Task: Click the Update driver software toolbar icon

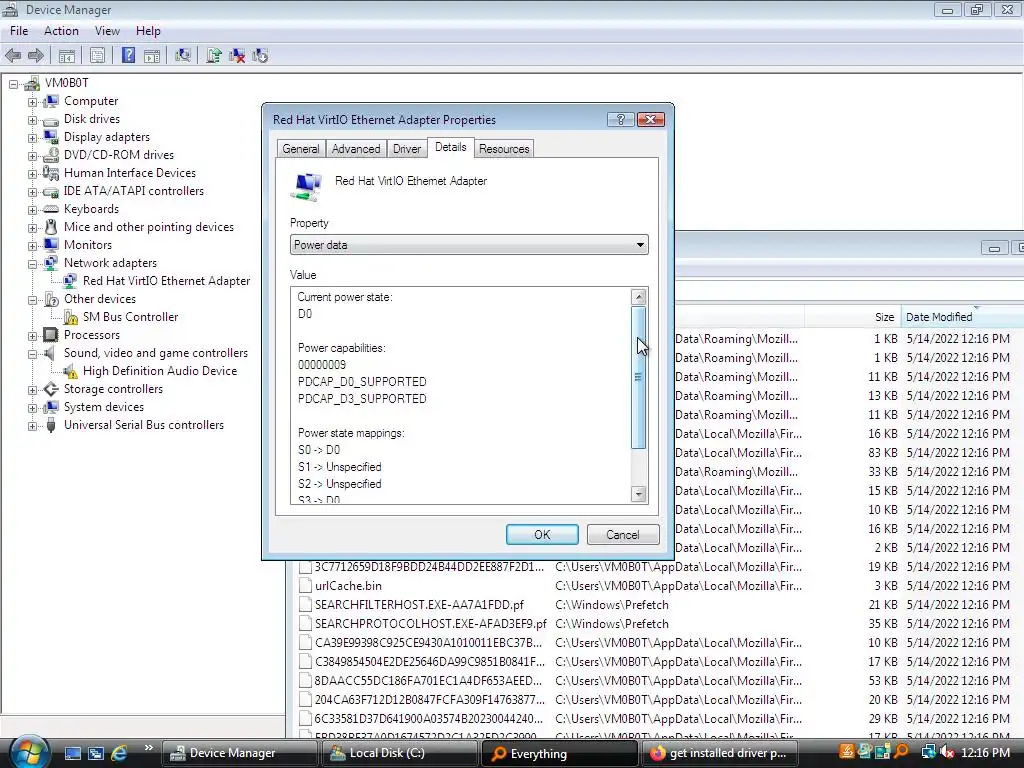Action: [x=214, y=56]
